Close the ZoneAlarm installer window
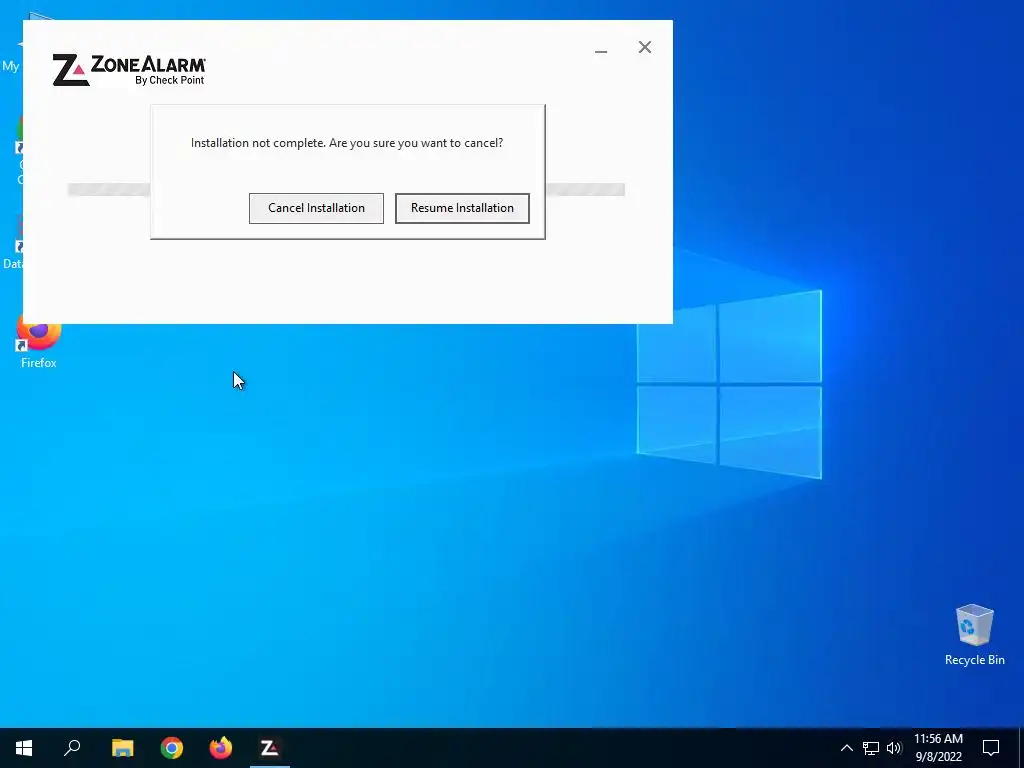This screenshot has height=768, width=1024. click(x=645, y=47)
